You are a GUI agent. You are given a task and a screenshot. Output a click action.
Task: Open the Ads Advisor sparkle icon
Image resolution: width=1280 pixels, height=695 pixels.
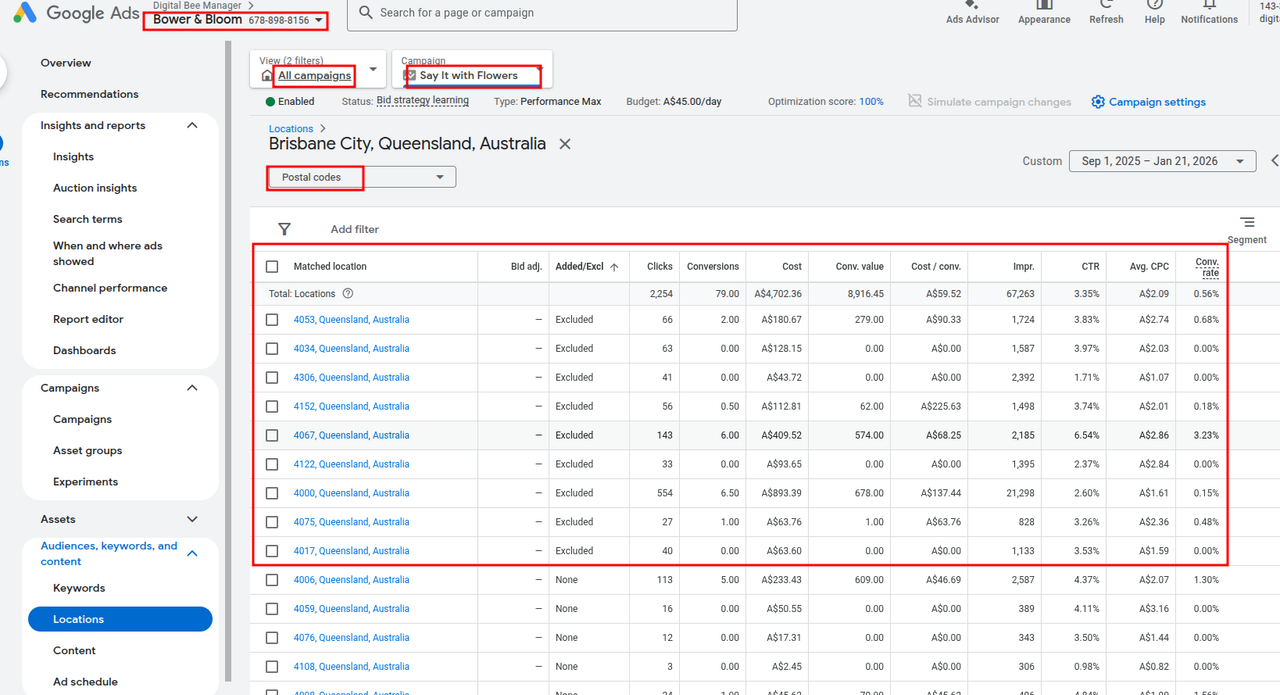[972, 5]
